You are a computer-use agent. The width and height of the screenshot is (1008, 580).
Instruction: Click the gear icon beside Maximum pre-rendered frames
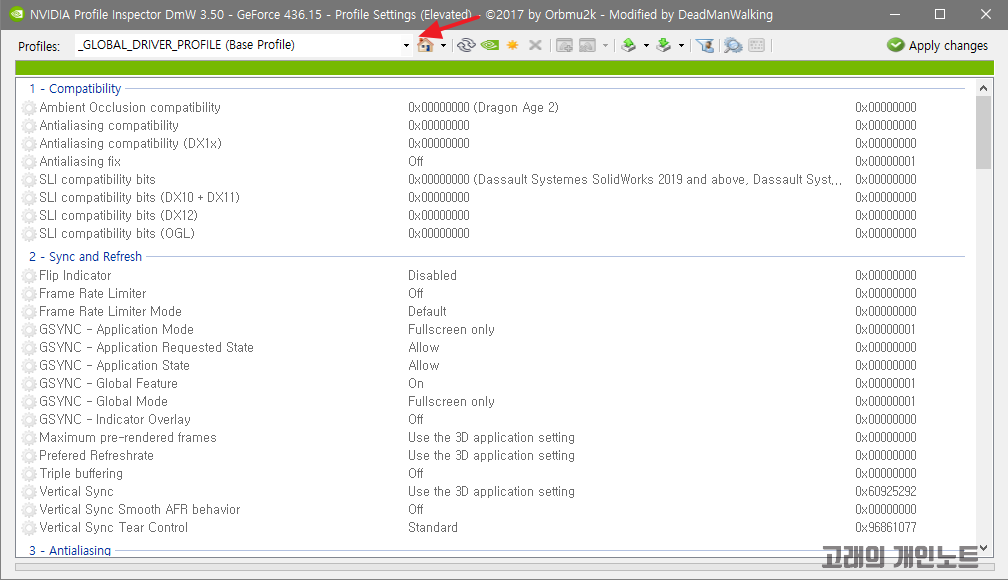(29, 438)
